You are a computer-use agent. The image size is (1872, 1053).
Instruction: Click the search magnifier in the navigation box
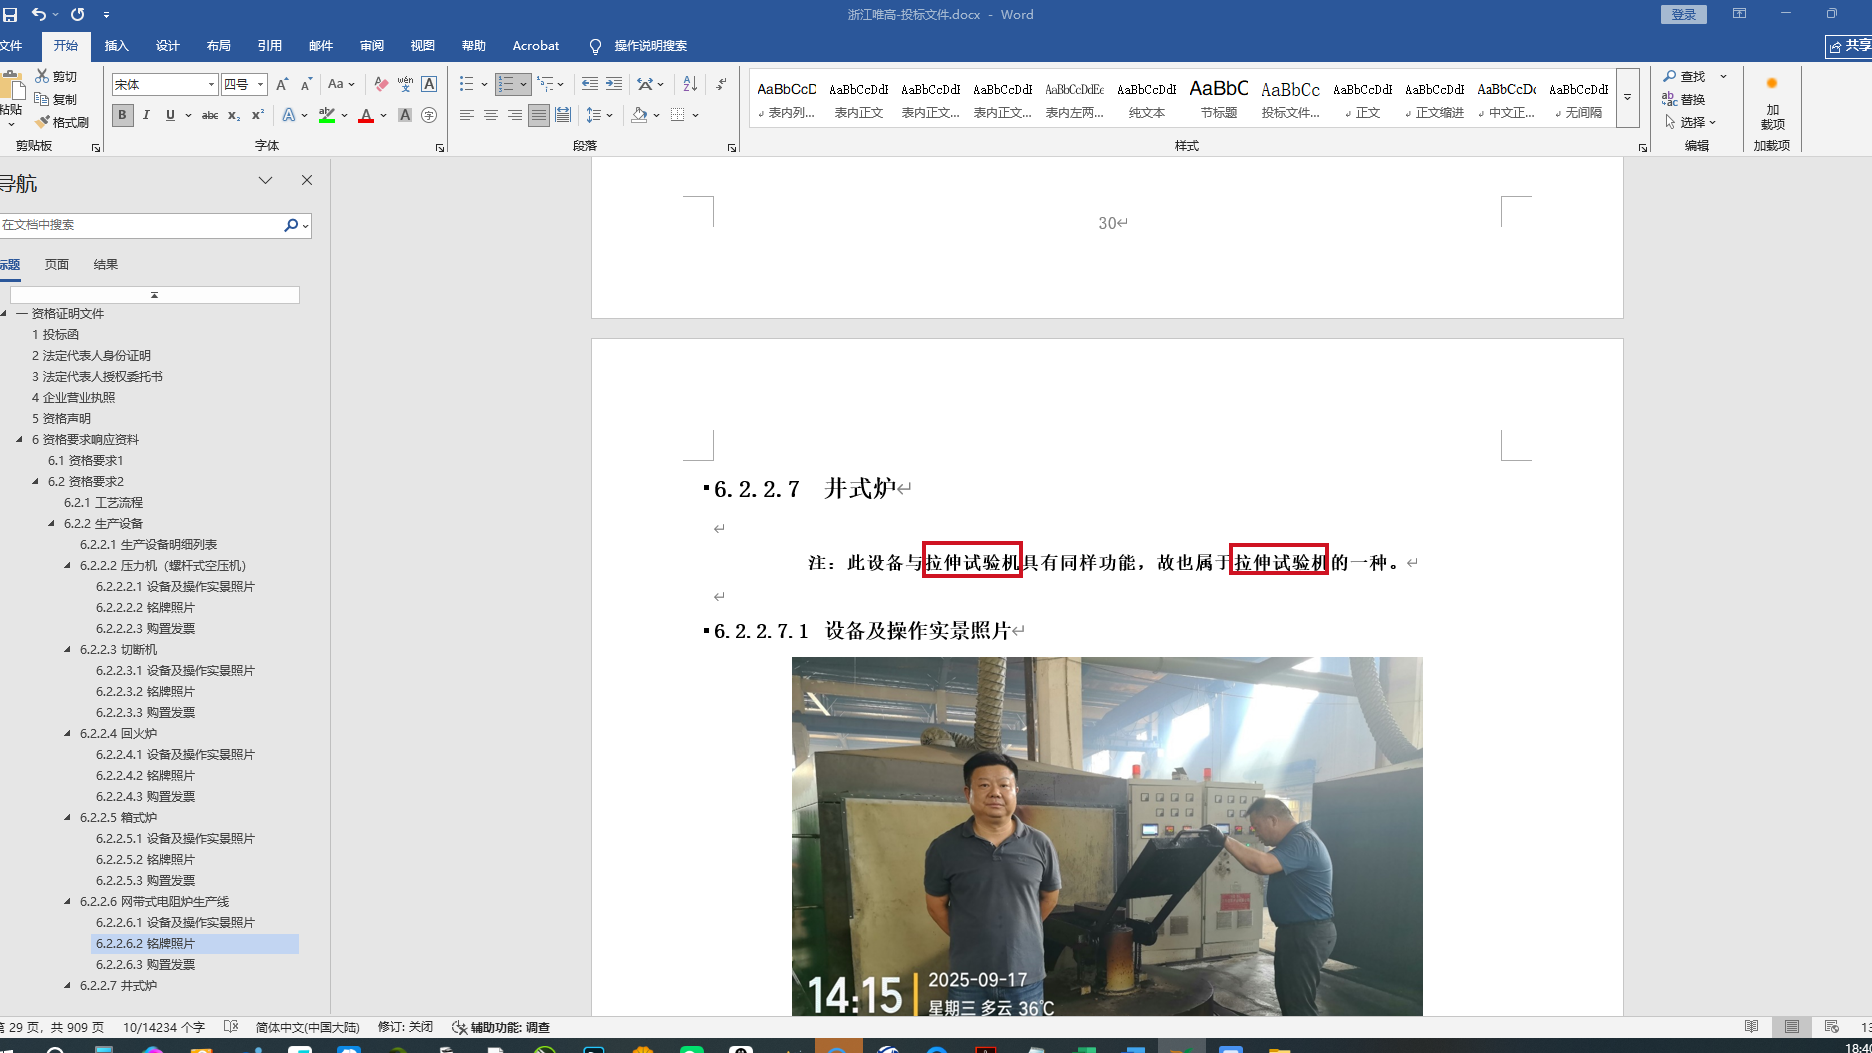pos(291,225)
